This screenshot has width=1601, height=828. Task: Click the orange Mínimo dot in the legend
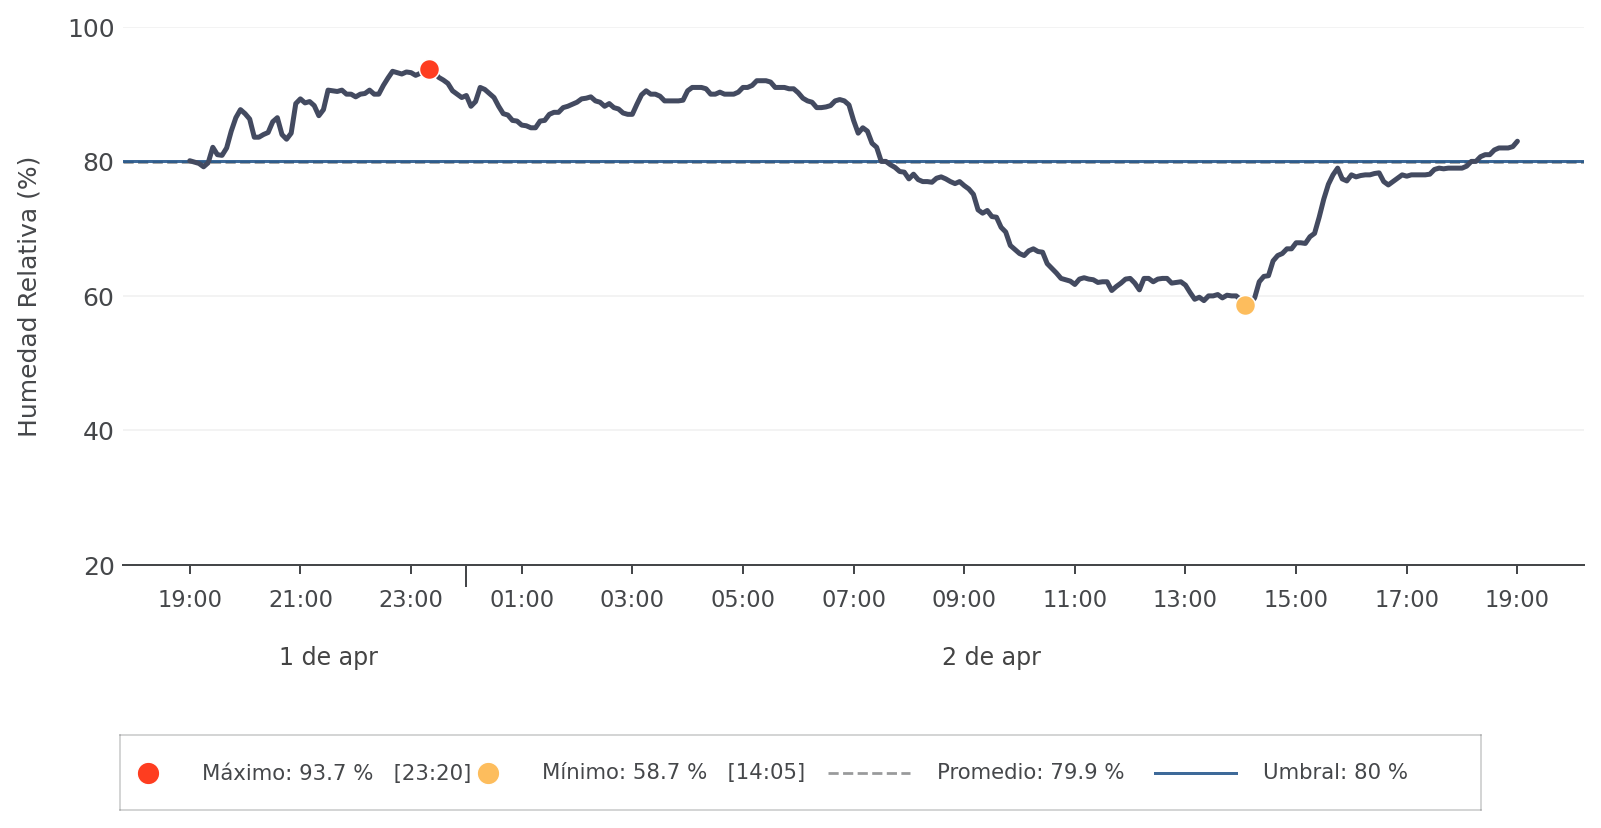488,773
